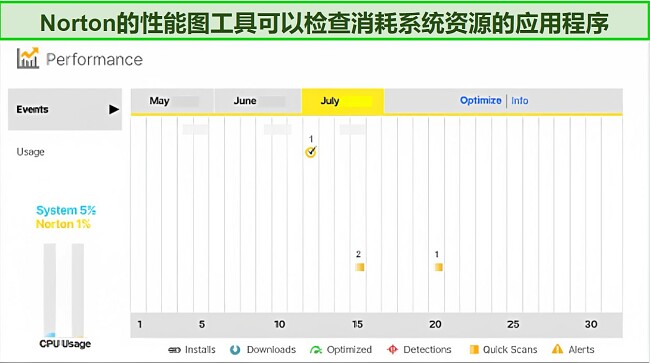
Task: Click the quick scan marker labeled 2
Action: tap(359, 267)
